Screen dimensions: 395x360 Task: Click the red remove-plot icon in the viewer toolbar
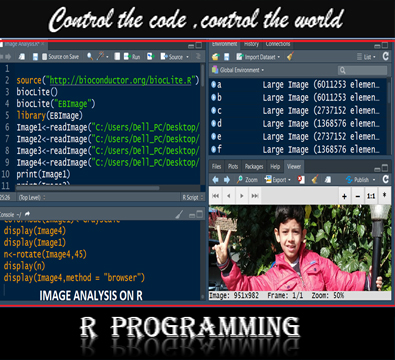[x=301, y=179]
